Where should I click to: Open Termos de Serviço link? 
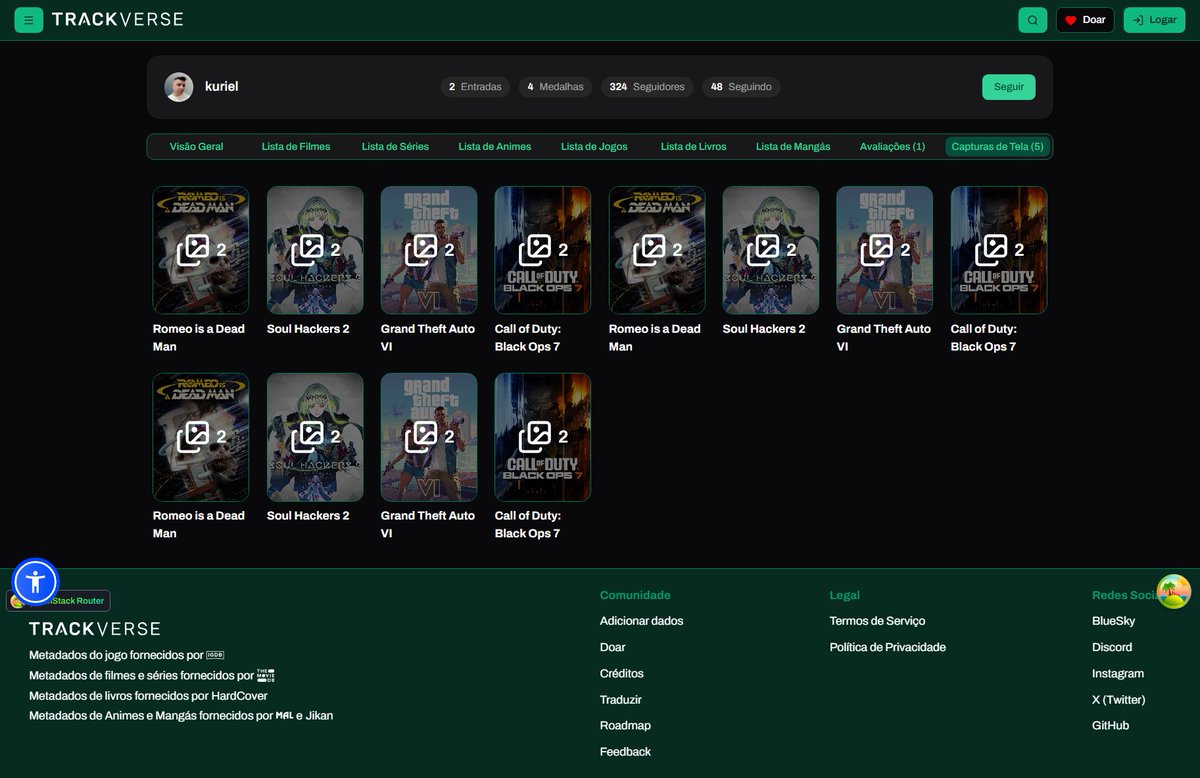tap(877, 621)
